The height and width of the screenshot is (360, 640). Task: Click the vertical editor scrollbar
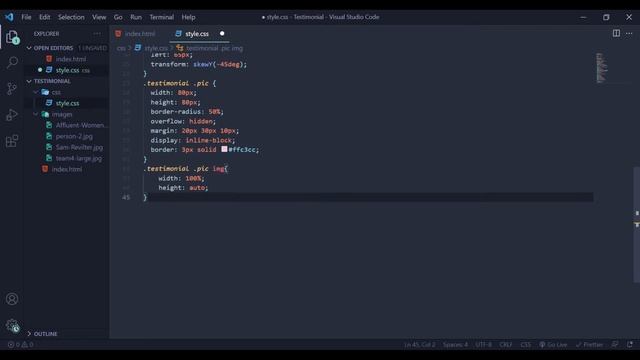[637, 224]
